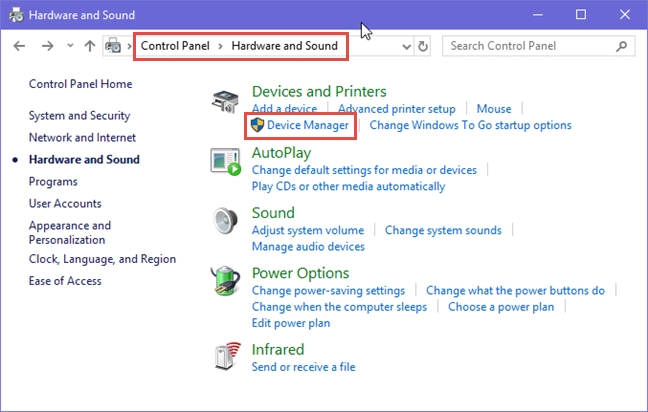Click the Power Options battery icon

coord(225,281)
